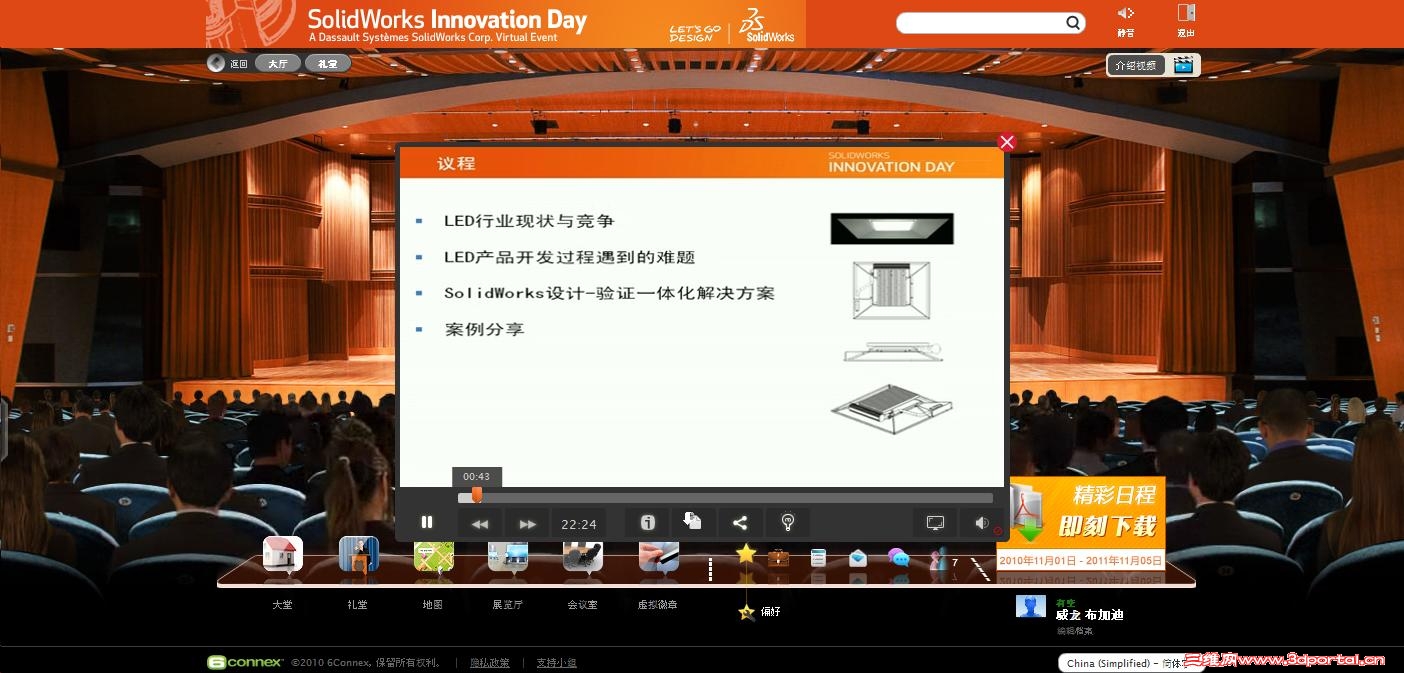
Task: Open the 礼堂 auditorium icon
Action: point(358,554)
